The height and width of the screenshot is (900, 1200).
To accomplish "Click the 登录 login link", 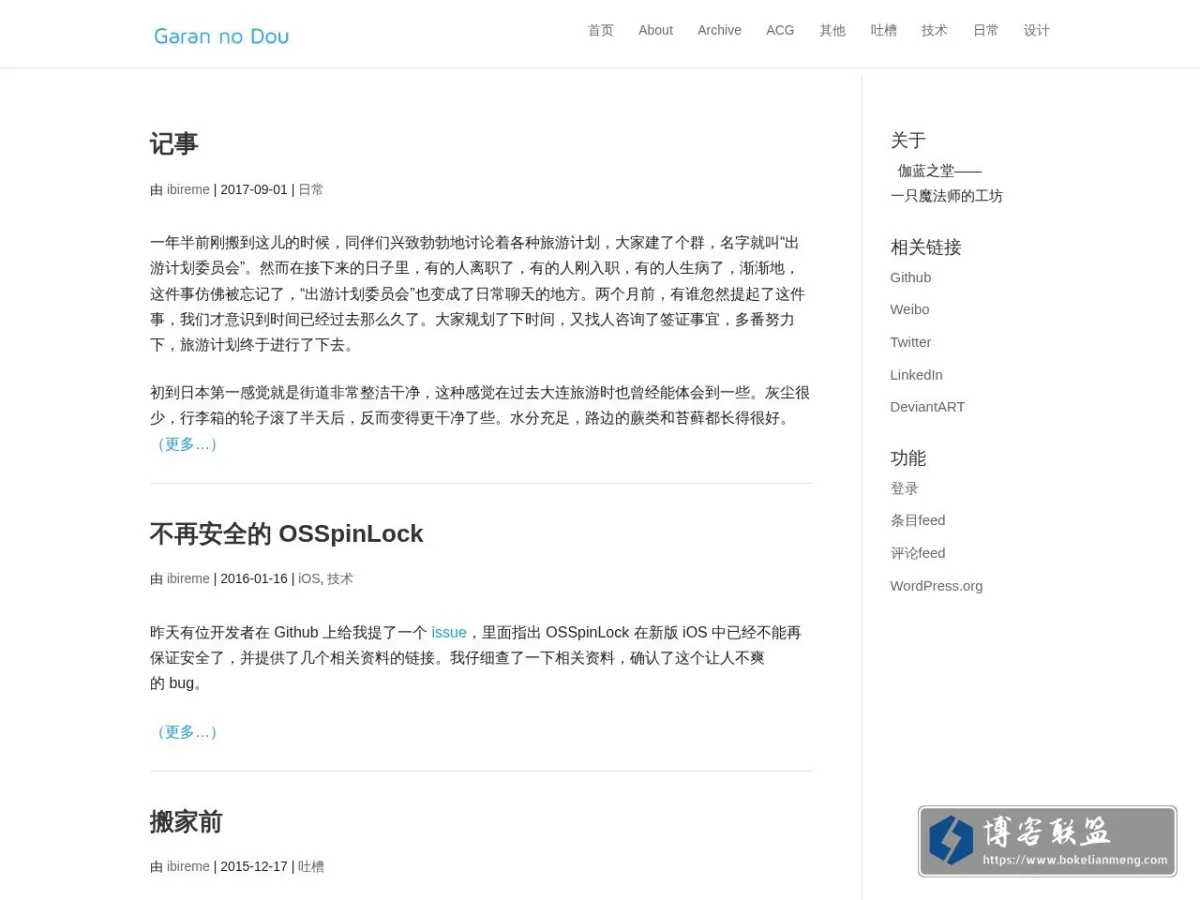I will point(904,488).
